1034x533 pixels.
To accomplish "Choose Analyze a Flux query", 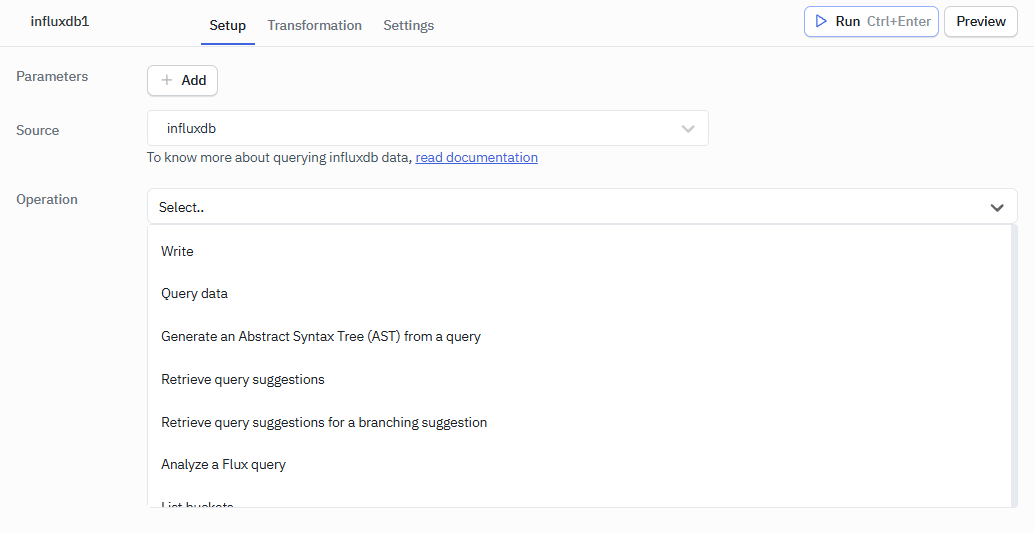I will click(223, 464).
